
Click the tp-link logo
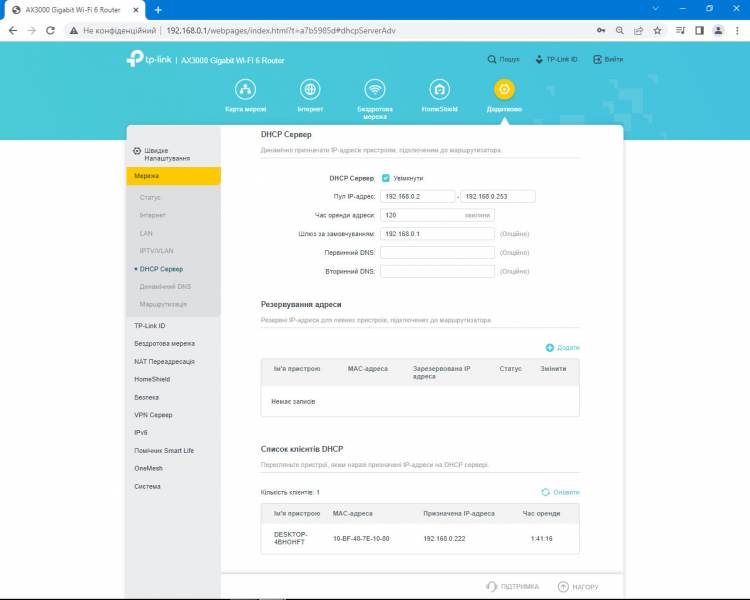149,59
